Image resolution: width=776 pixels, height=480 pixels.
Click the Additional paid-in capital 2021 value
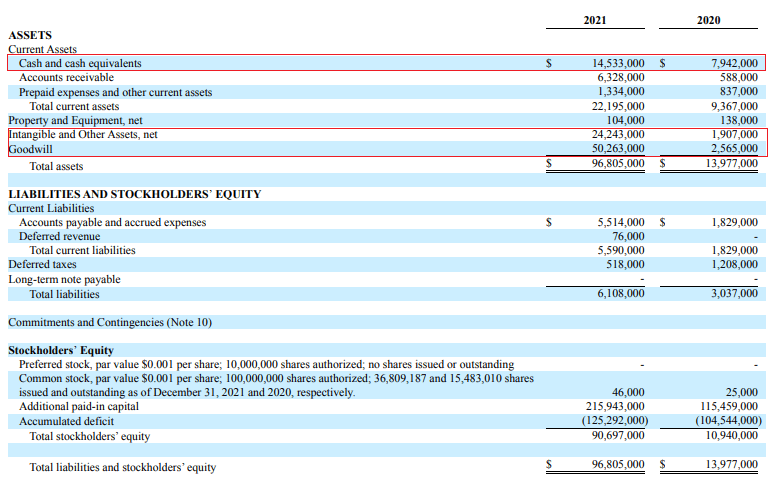click(x=615, y=406)
